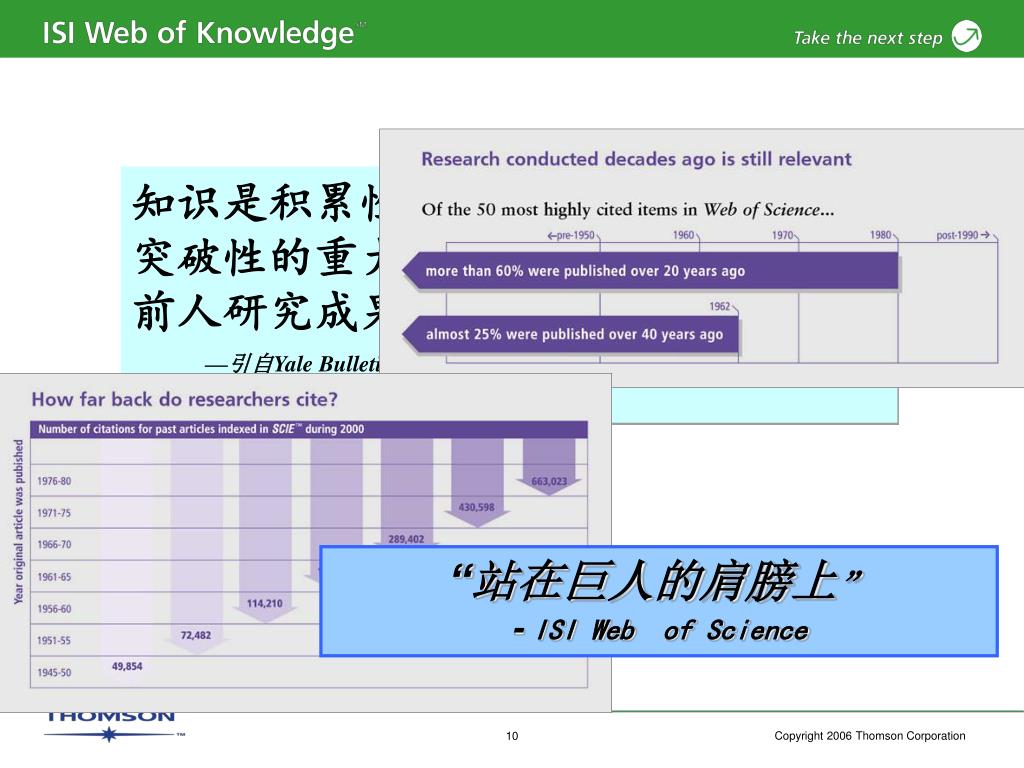Click the Chinese text line starting "突破性的重"
Viewport: 1024px width, 768px height.
(x=256, y=258)
